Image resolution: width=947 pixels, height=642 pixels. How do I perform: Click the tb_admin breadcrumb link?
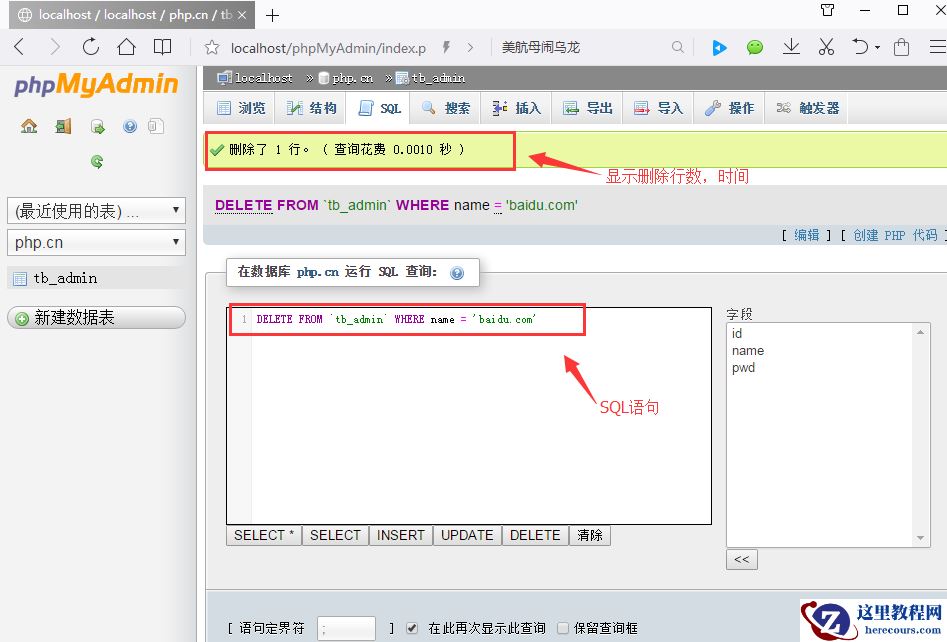pos(438,78)
